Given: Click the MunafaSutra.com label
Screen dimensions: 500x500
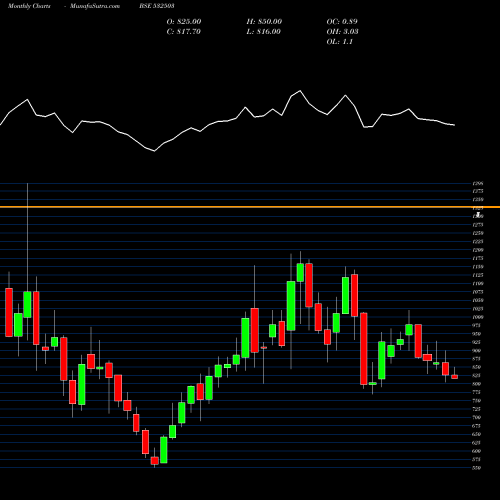Looking at the screenshot, I should click(x=95, y=6).
